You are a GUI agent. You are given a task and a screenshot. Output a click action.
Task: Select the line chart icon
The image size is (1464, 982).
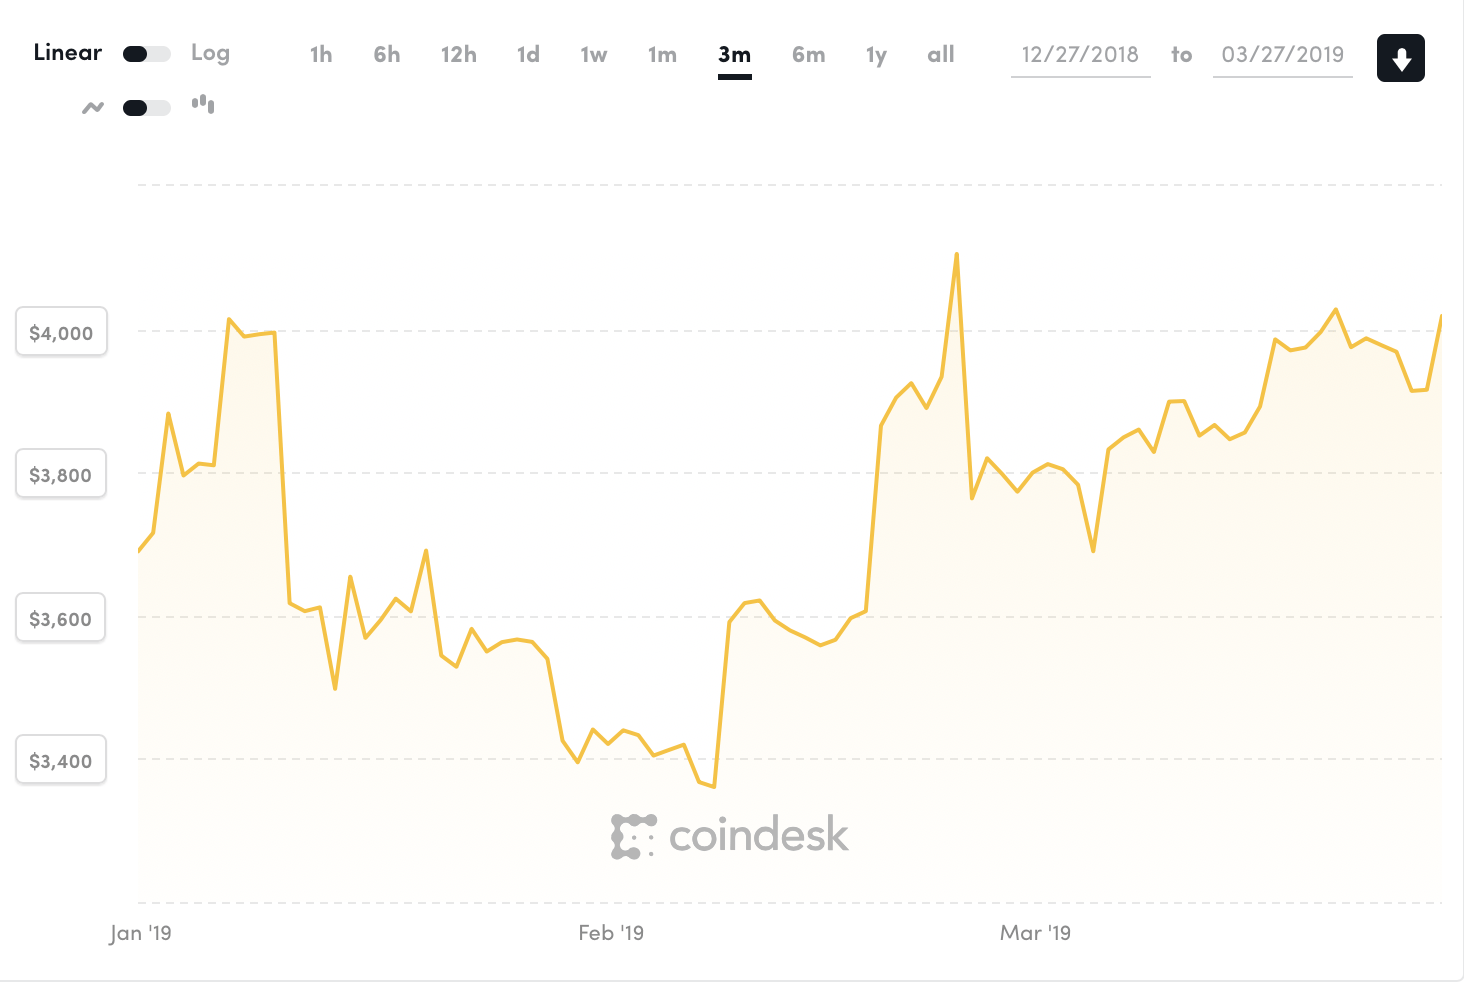[x=92, y=105]
